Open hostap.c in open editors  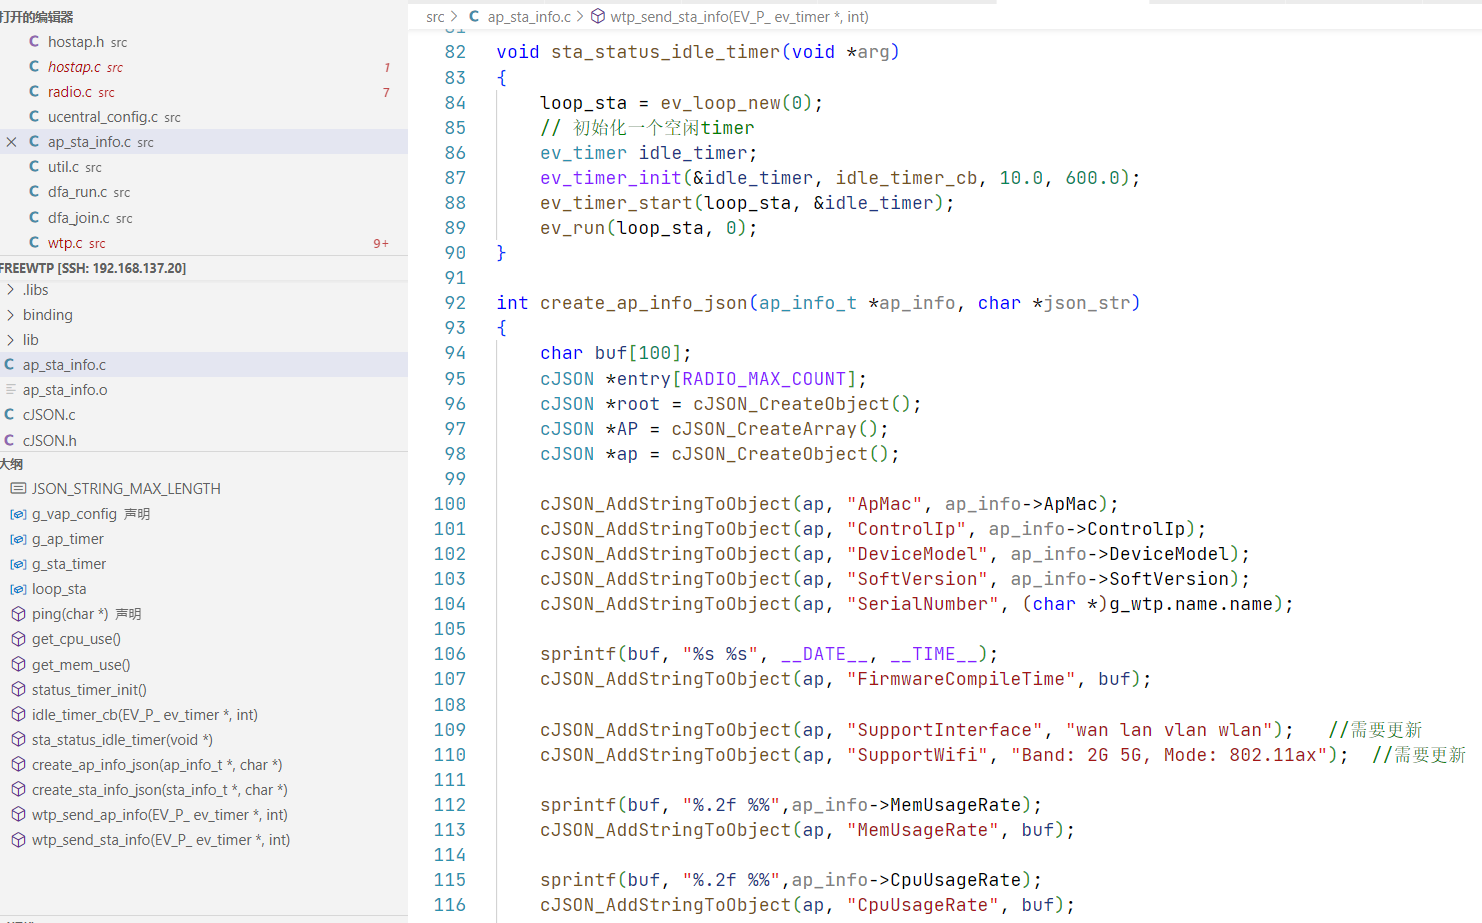tap(204, 67)
